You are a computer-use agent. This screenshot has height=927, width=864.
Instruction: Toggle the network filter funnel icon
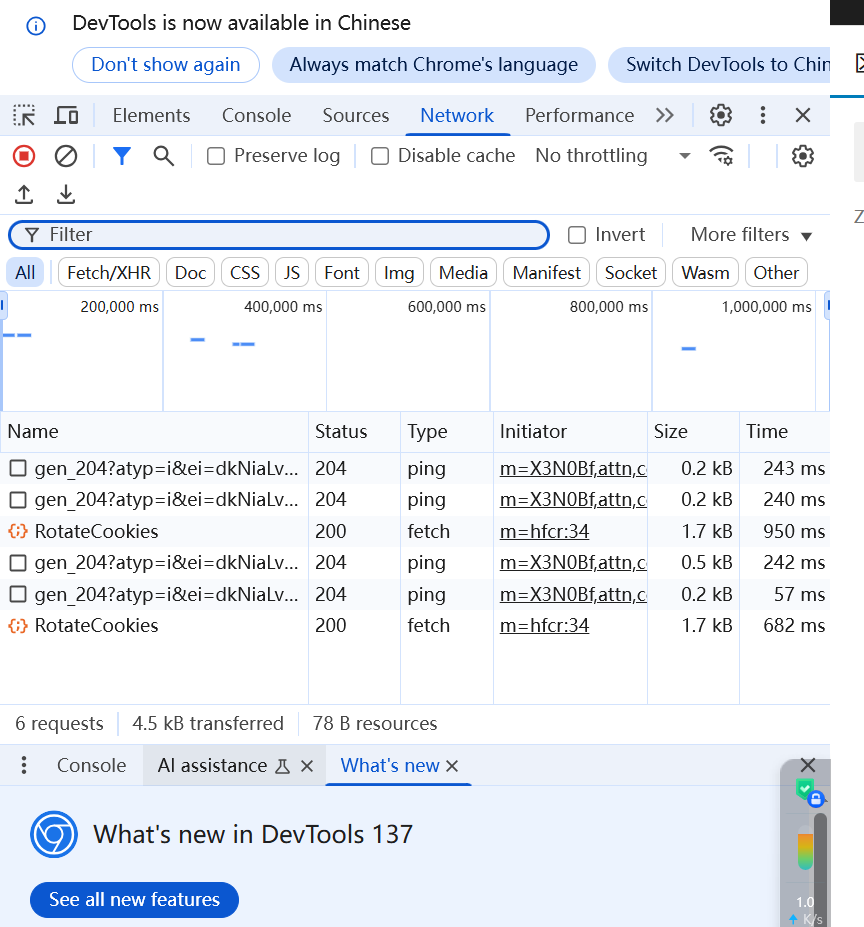click(122, 156)
